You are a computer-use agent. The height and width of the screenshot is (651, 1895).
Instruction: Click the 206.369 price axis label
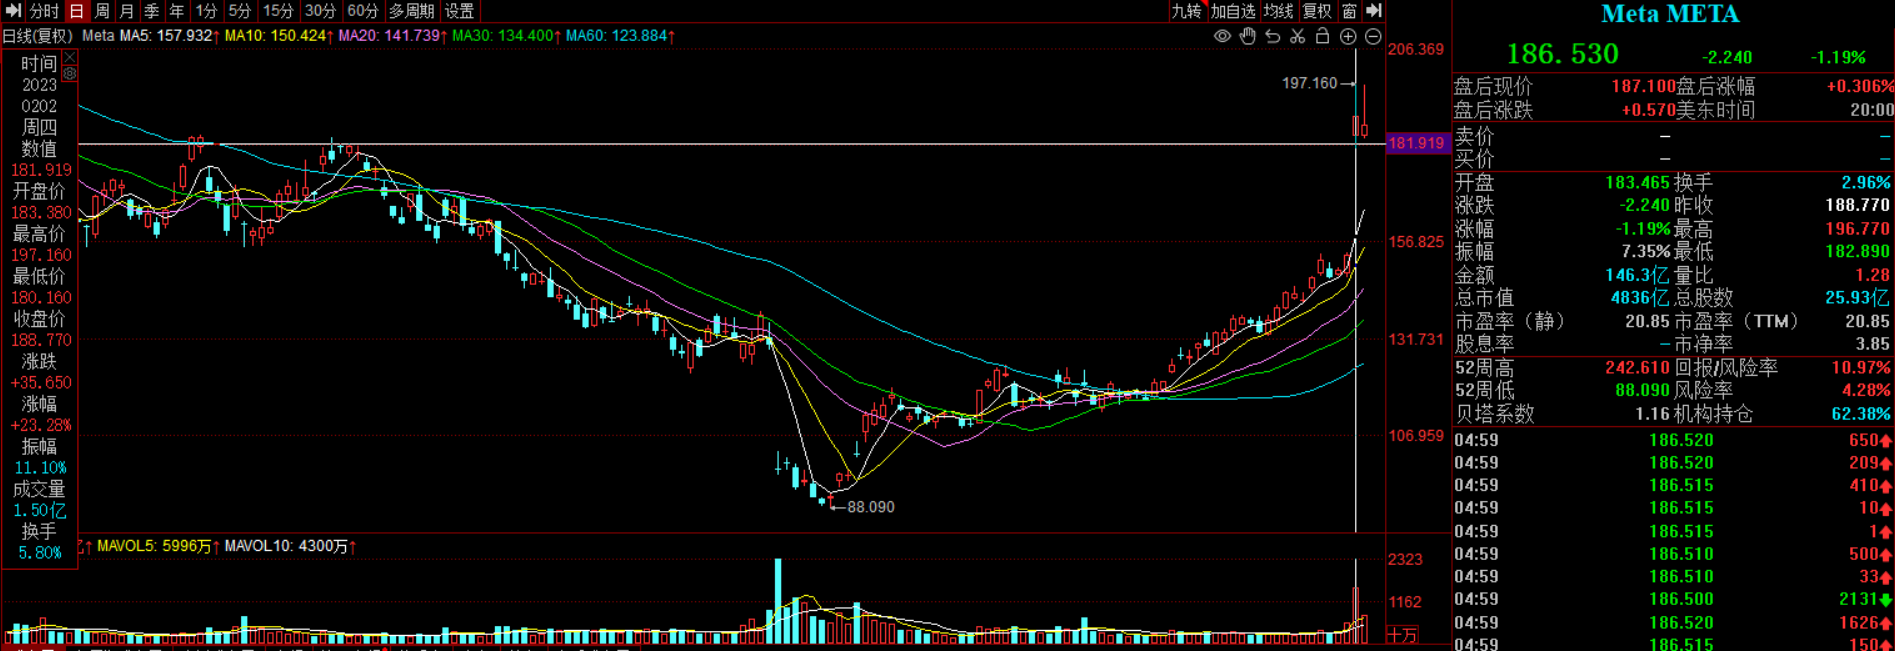point(1416,49)
